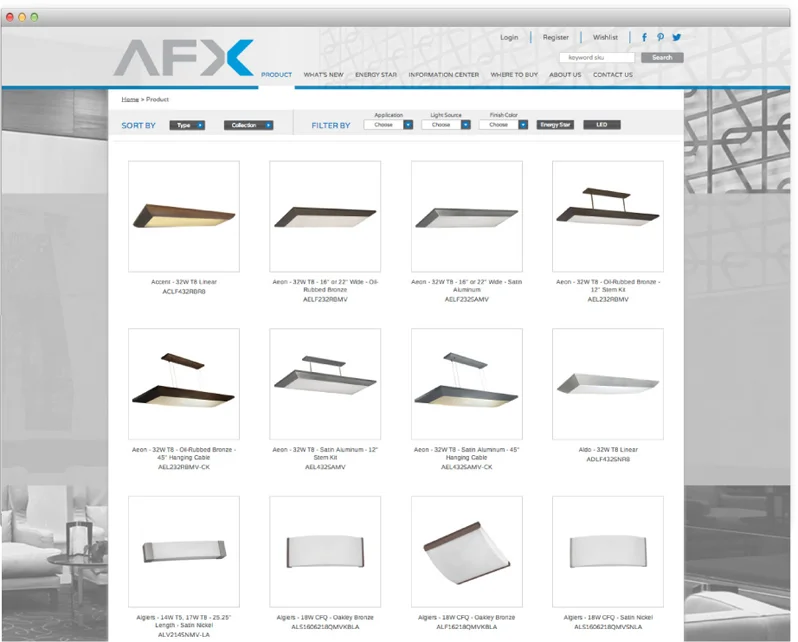Open the ALF1621BQMVKBLA Oakley Bronze thumbnail
Viewport: 798px width, 642px height.
click(467, 552)
